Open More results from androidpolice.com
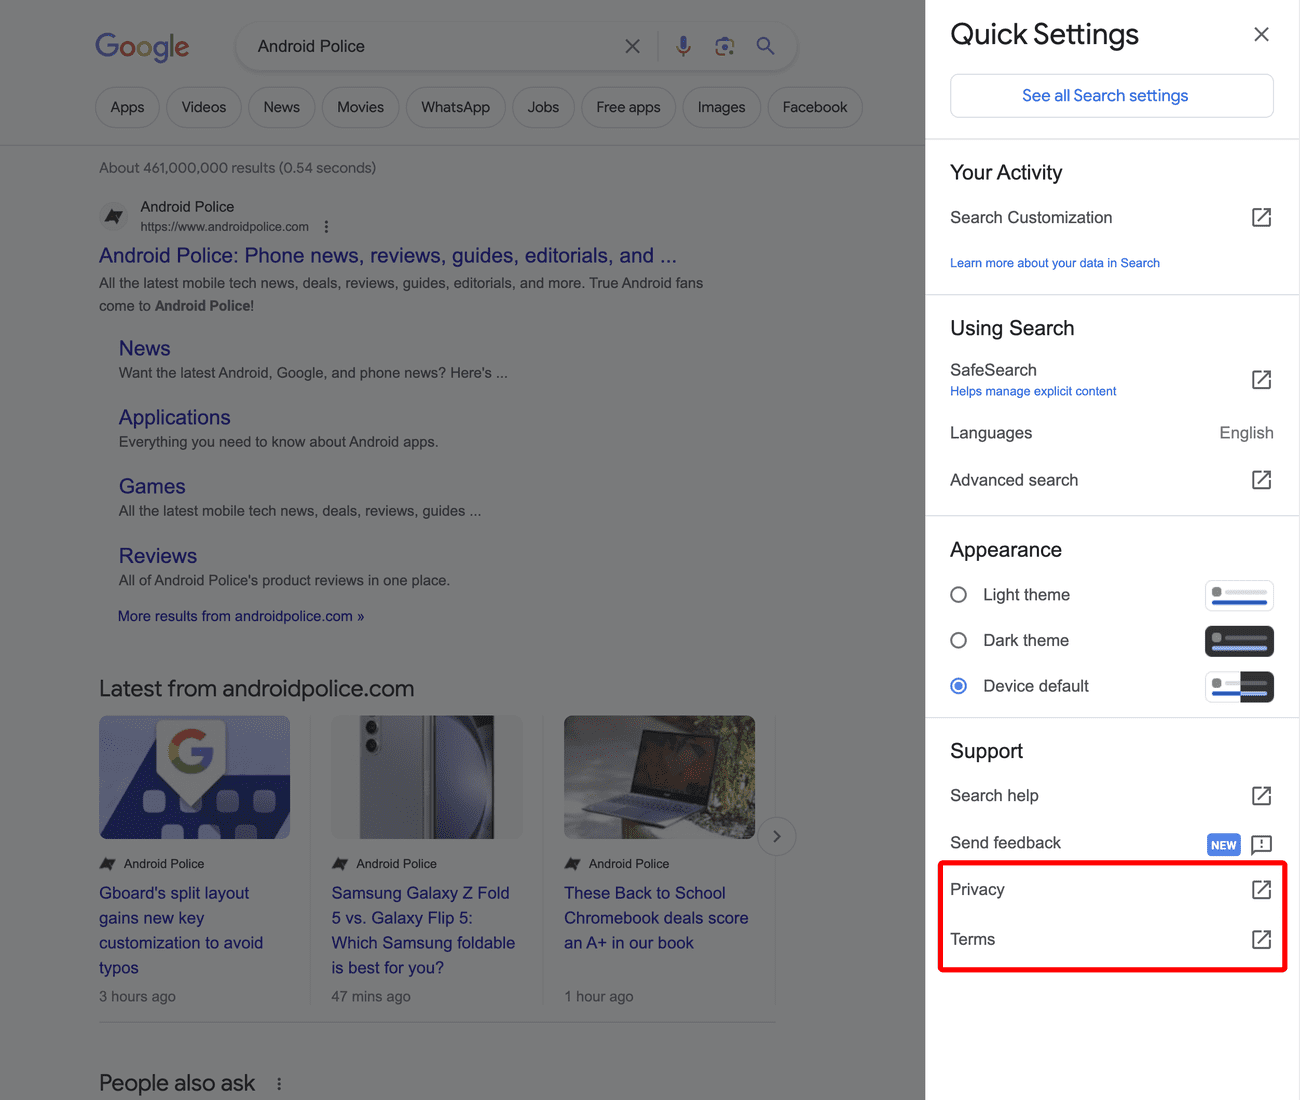Viewport: 1300px width, 1100px height. click(240, 616)
